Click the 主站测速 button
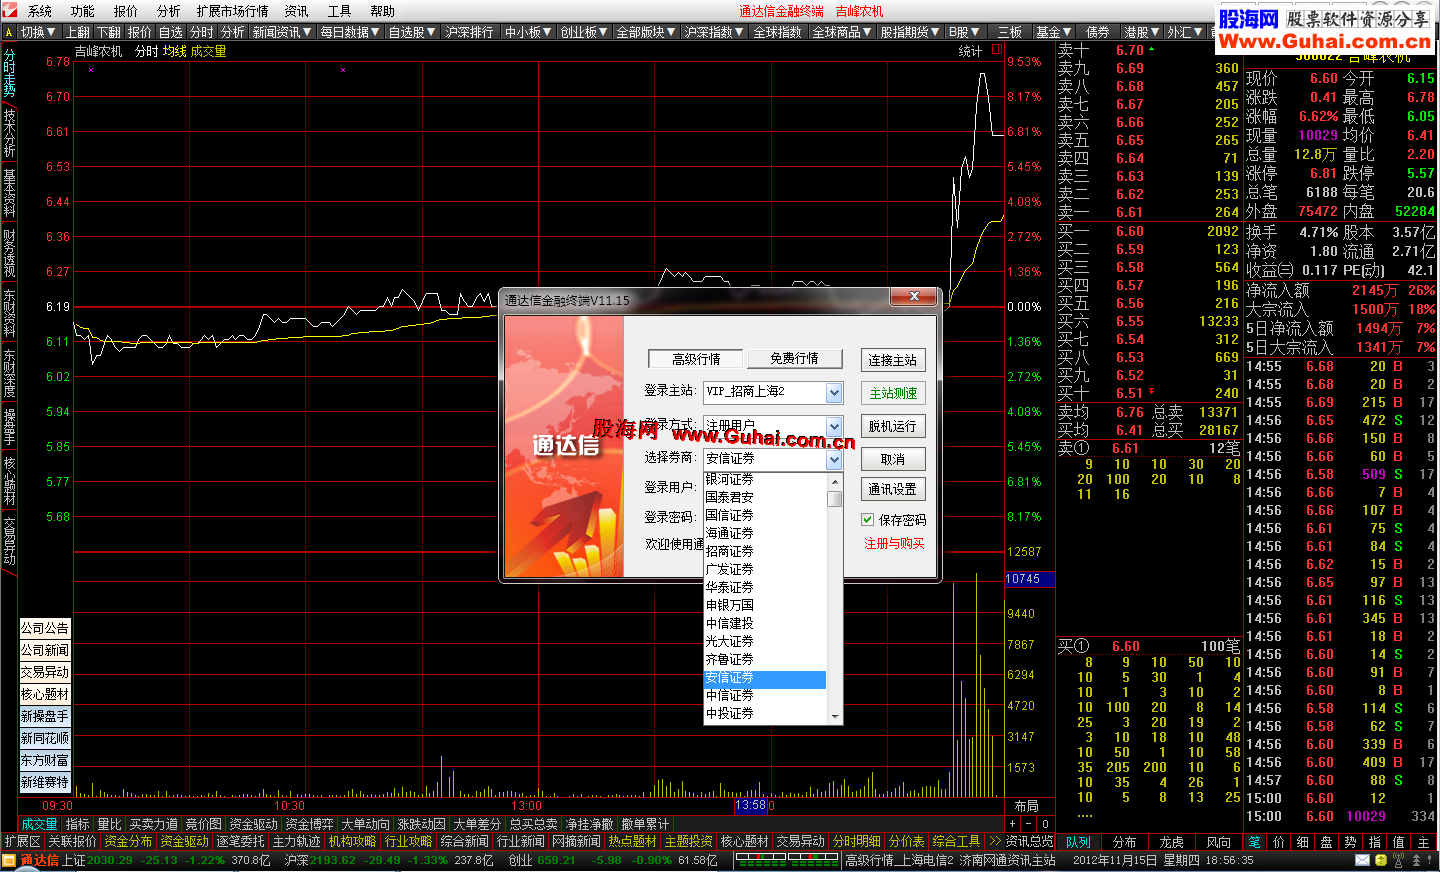 tap(893, 393)
